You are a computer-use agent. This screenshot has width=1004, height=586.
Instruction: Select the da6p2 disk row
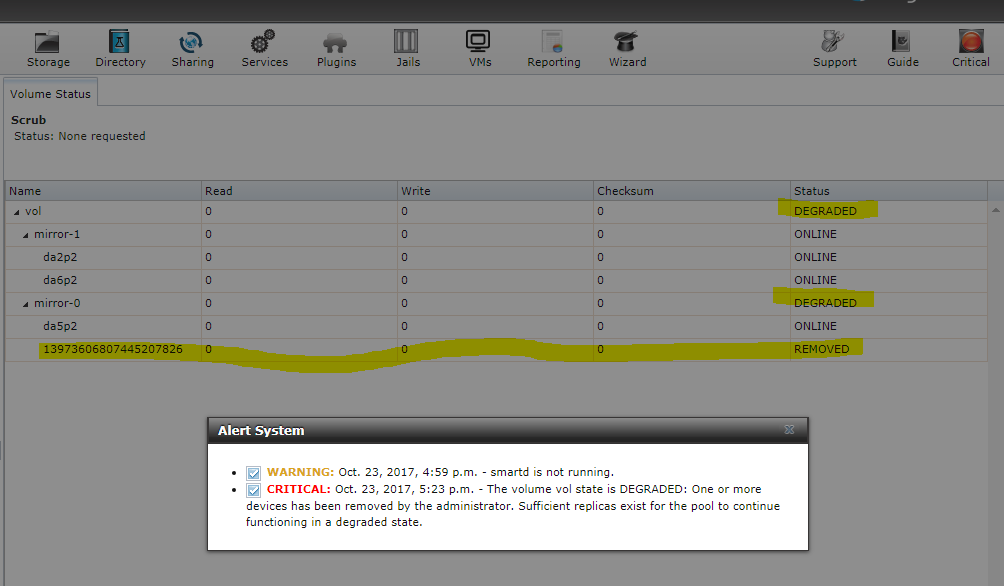pos(496,281)
